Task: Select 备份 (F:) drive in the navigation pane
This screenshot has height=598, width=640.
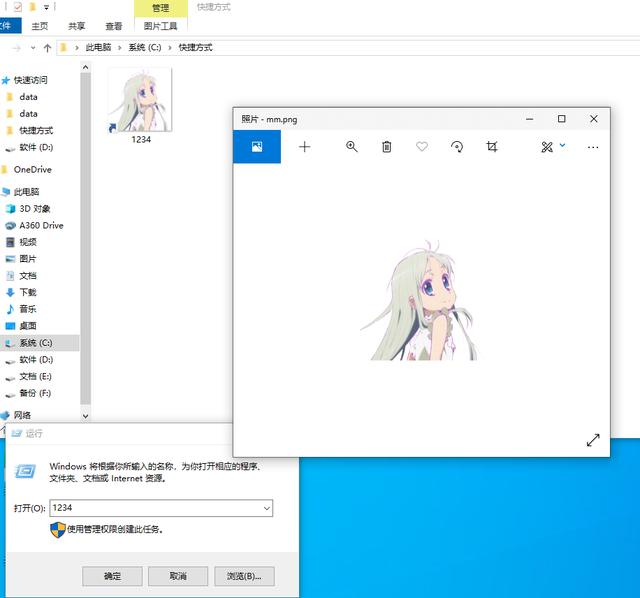Action: 35,393
